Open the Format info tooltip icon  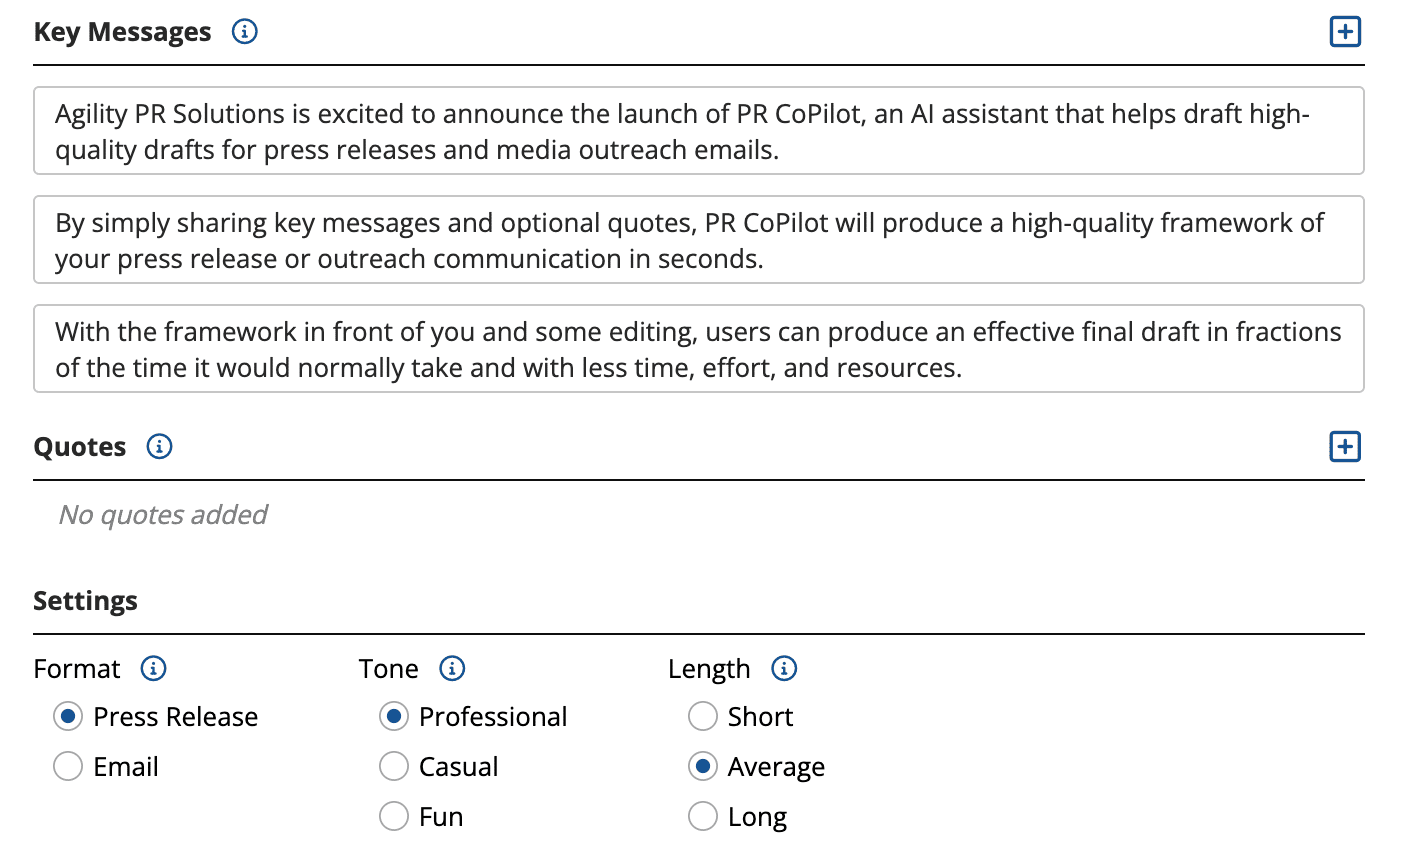point(153,668)
